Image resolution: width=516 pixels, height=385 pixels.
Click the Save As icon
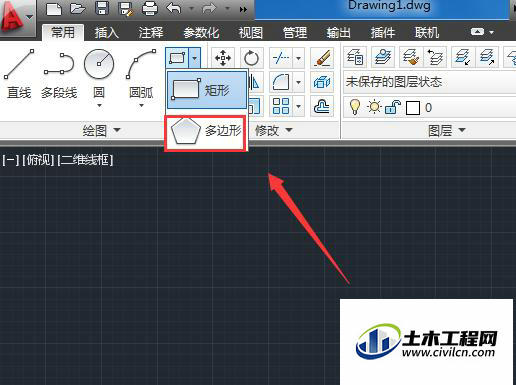(126, 8)
